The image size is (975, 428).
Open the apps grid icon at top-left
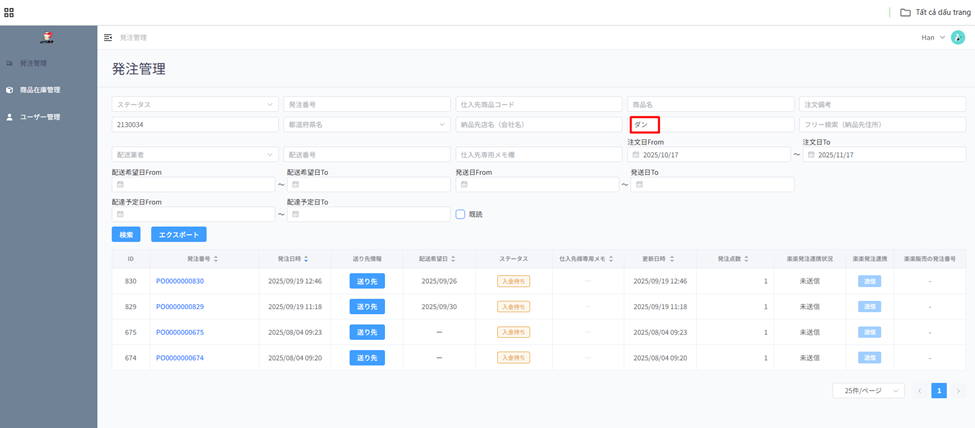pos(9,13)
